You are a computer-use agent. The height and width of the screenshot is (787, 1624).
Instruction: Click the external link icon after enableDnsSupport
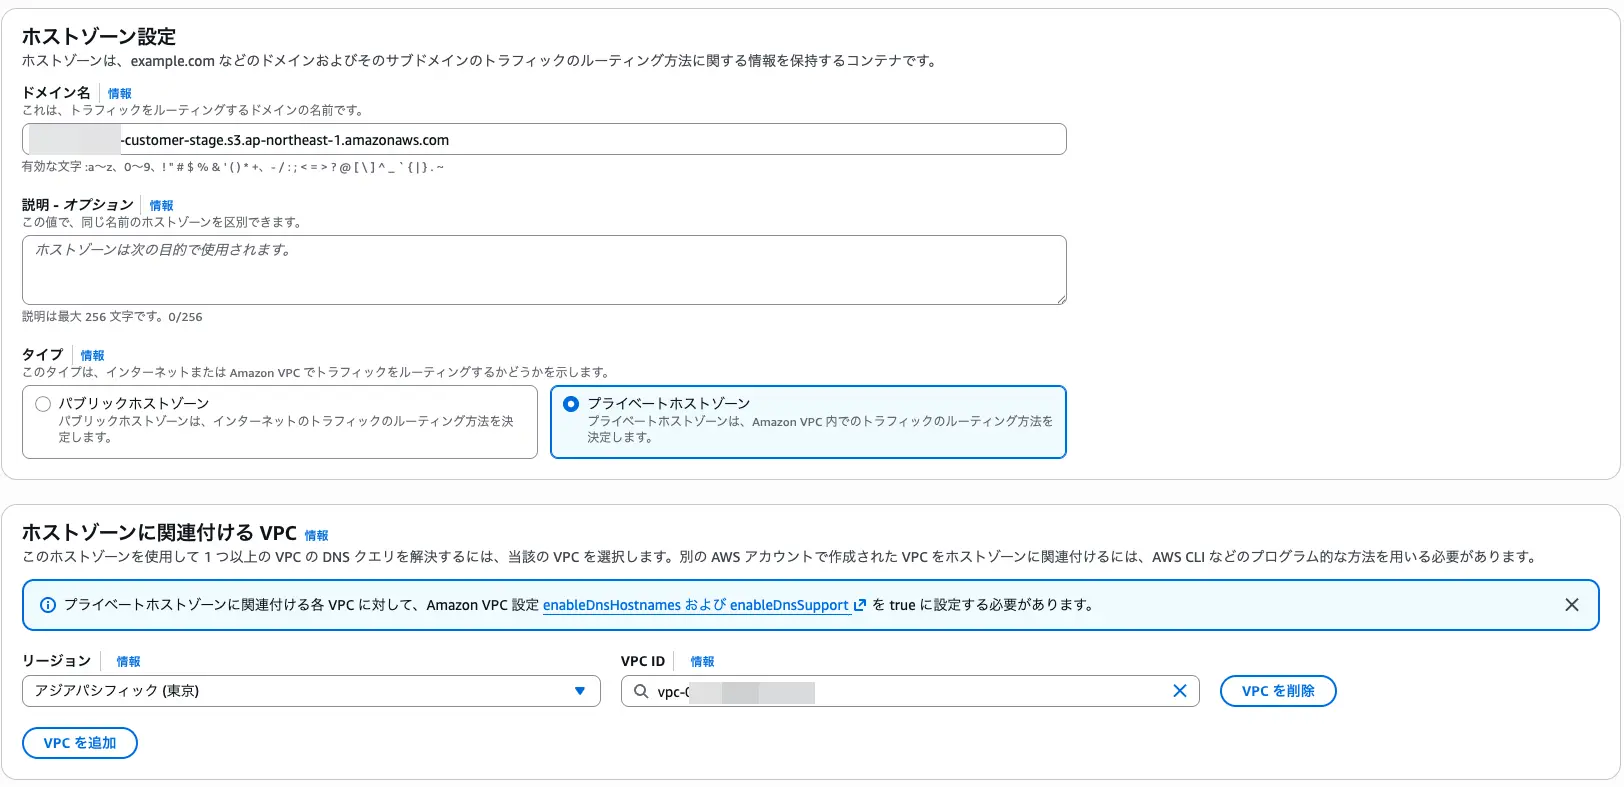(859, 605)
